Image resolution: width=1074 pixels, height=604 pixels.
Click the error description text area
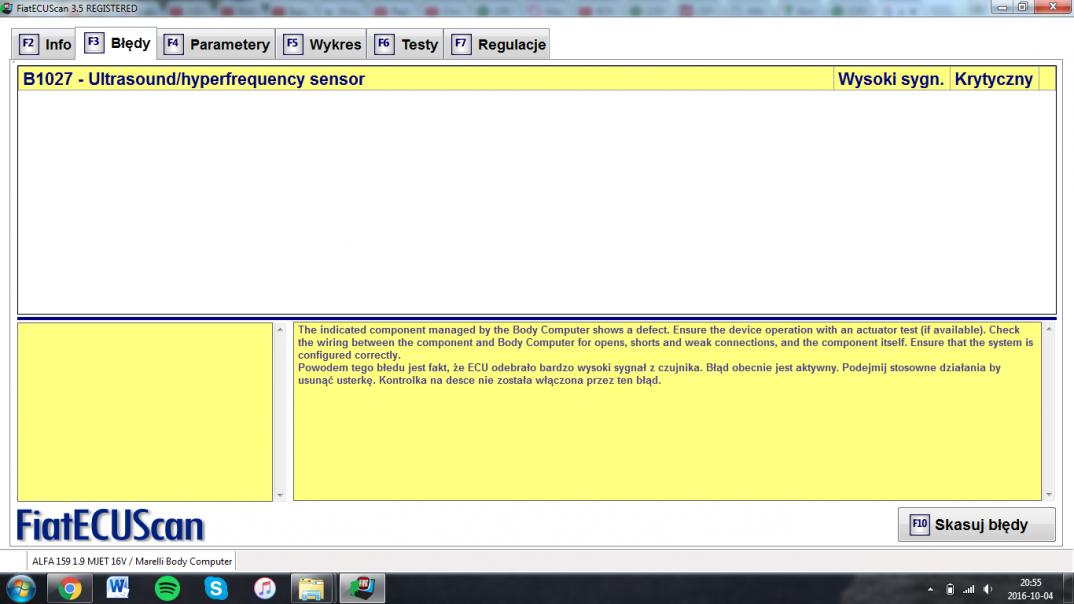pos(667,412)
